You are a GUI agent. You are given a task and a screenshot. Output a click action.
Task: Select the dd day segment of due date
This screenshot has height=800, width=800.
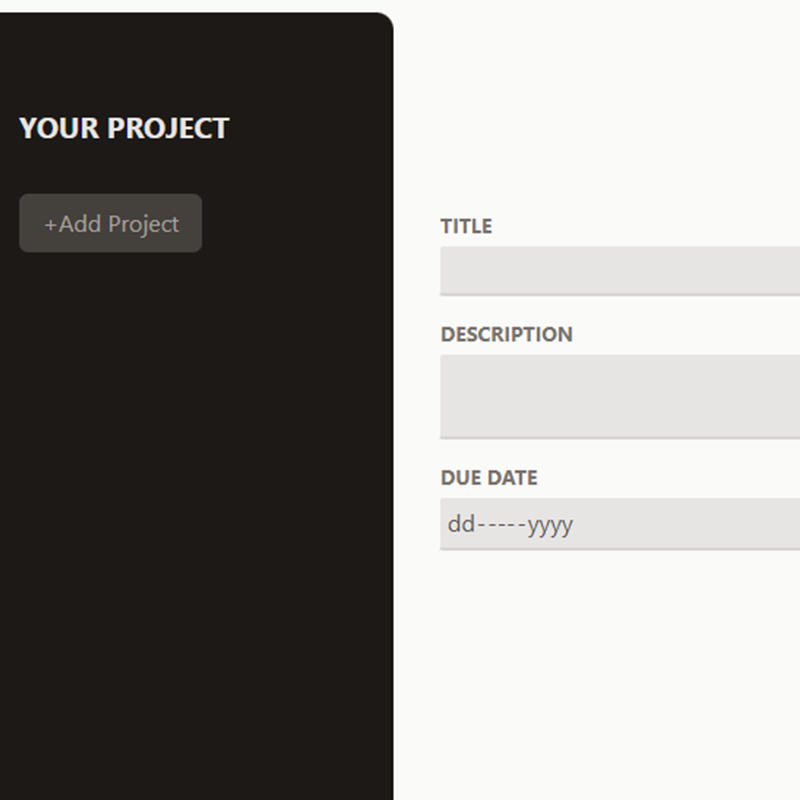(x=460, y=524)
